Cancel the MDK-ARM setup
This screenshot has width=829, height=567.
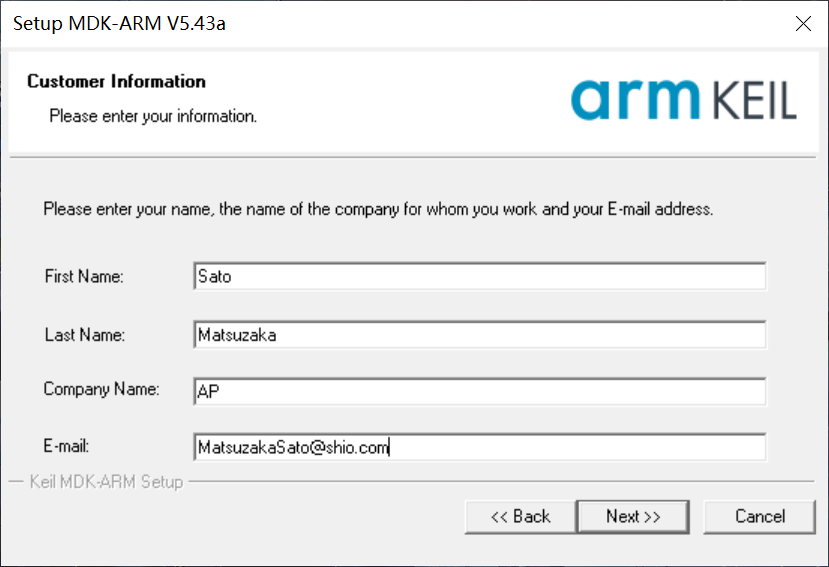click(760, 516)
